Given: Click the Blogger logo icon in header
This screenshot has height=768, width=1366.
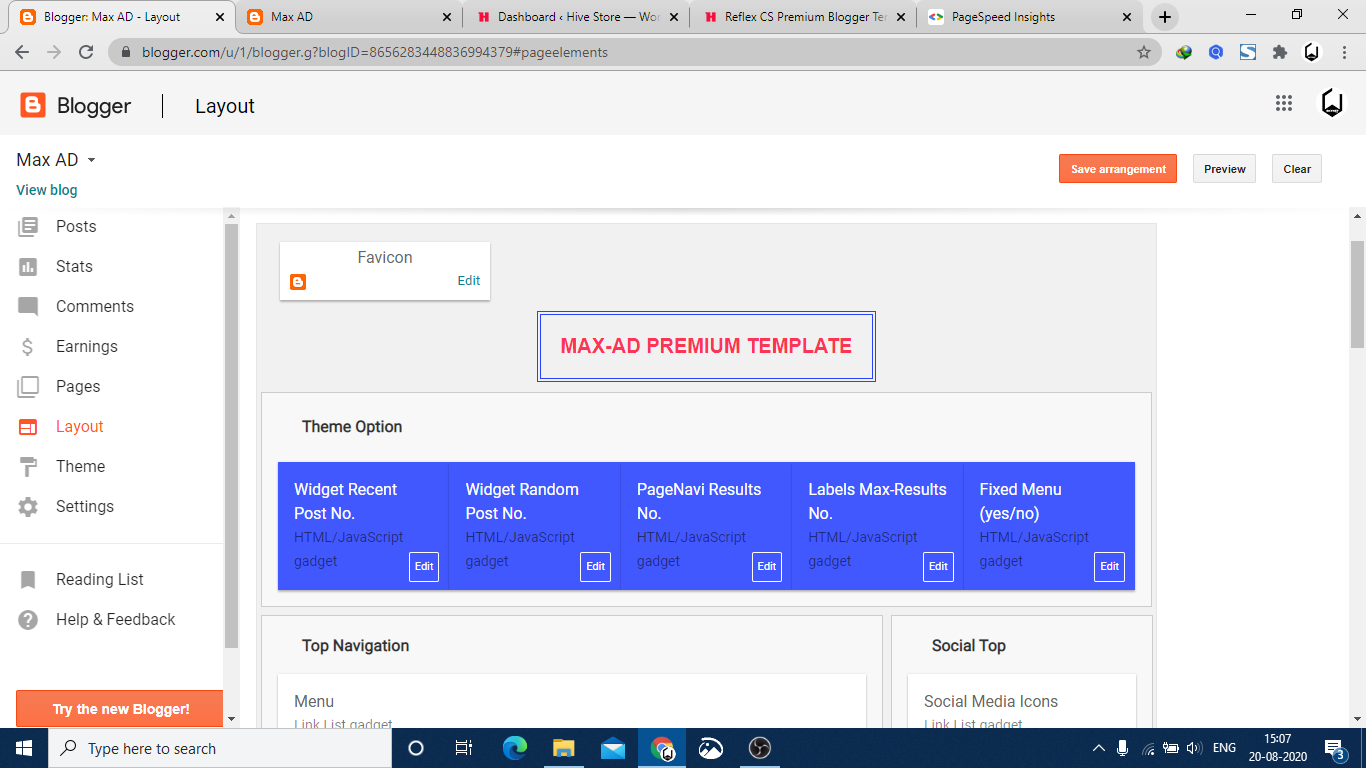Looking at the screenshot, I should pyautogui.click(x=33, y=105).
